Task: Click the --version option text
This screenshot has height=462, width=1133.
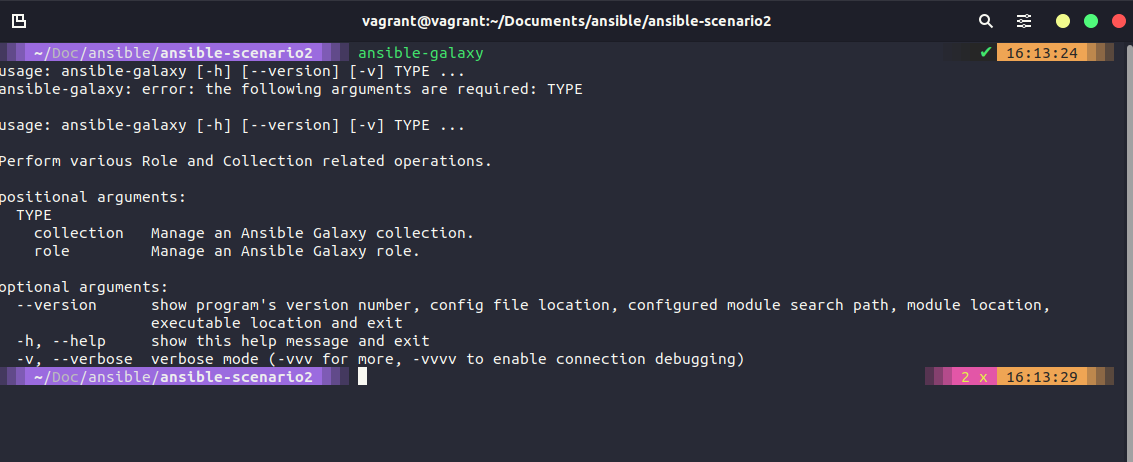Action: click(57, 305)
